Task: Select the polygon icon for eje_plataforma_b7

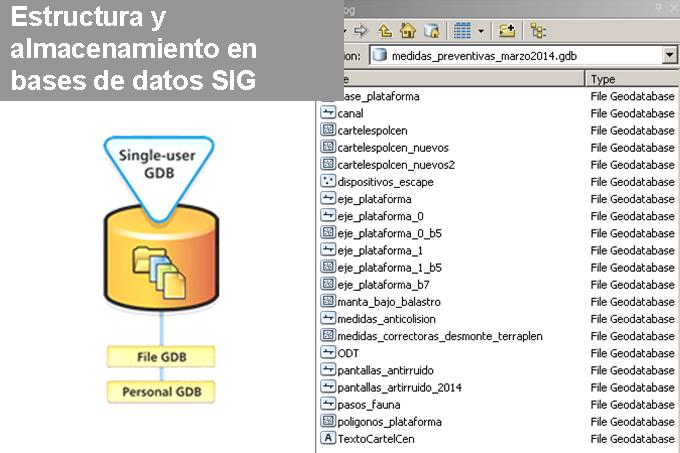Action: [x=328, y=284]
